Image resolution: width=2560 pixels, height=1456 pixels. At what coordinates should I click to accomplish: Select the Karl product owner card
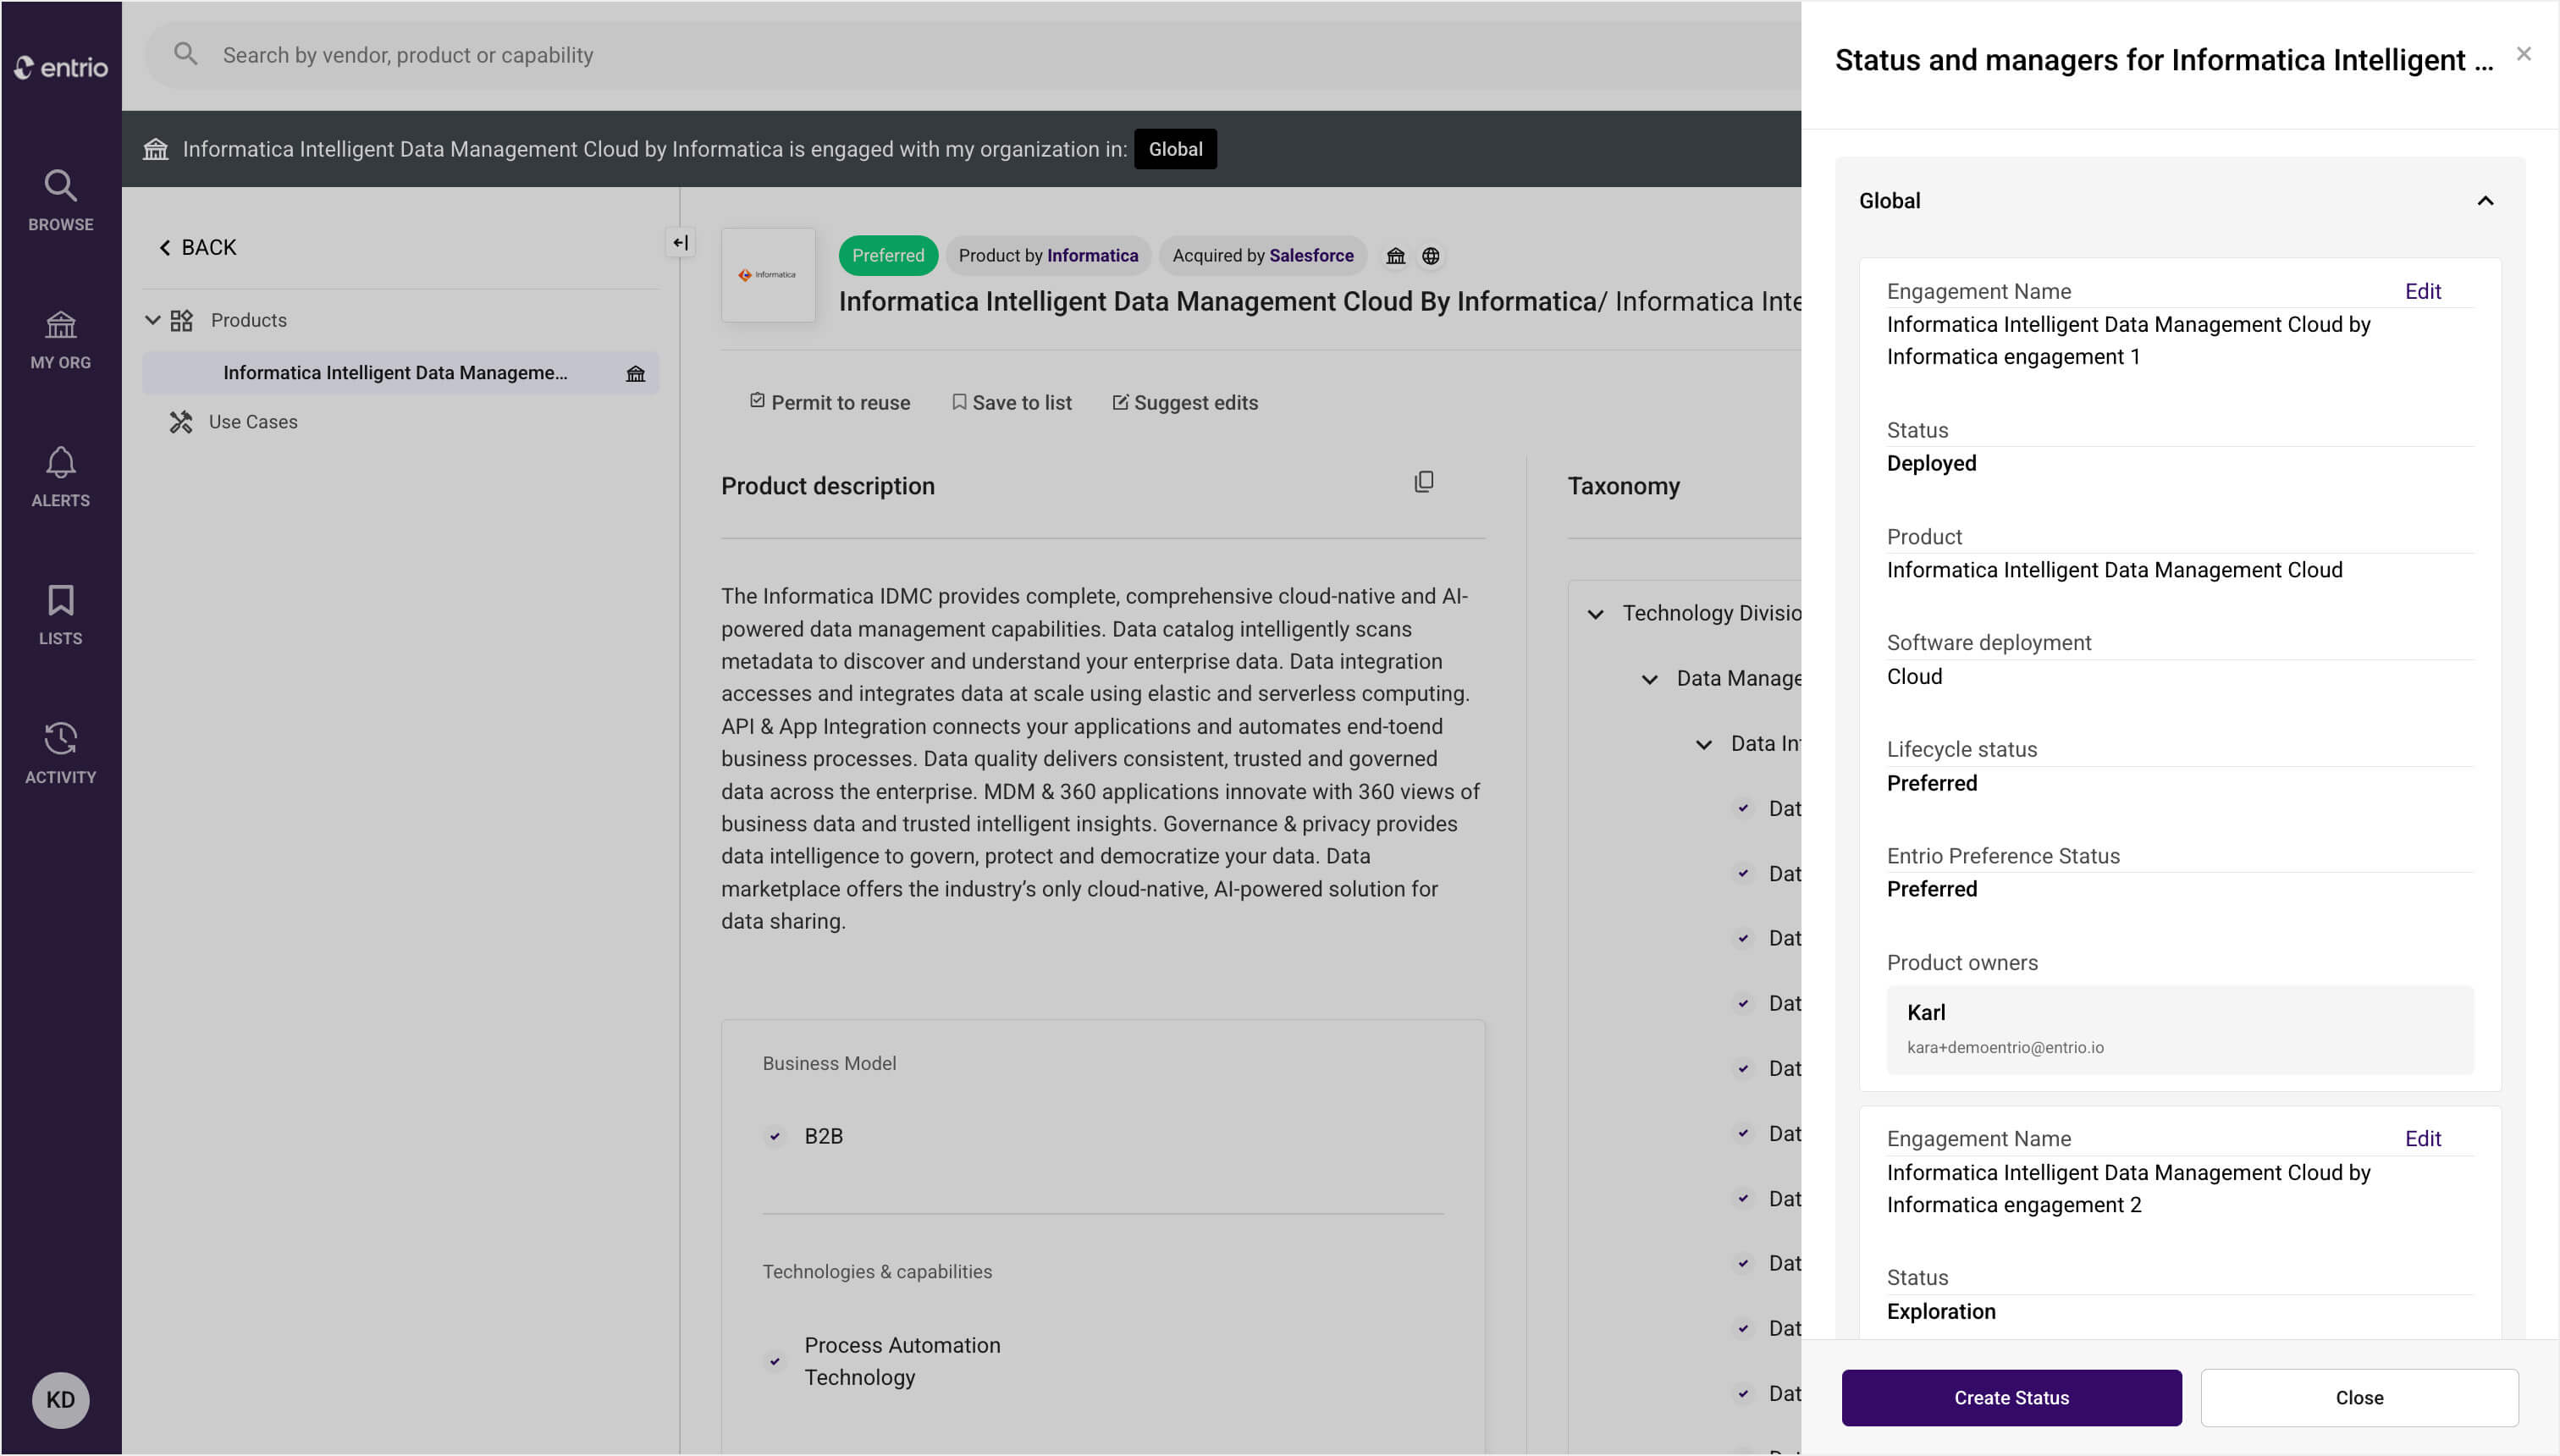tap(2180, 1030)
